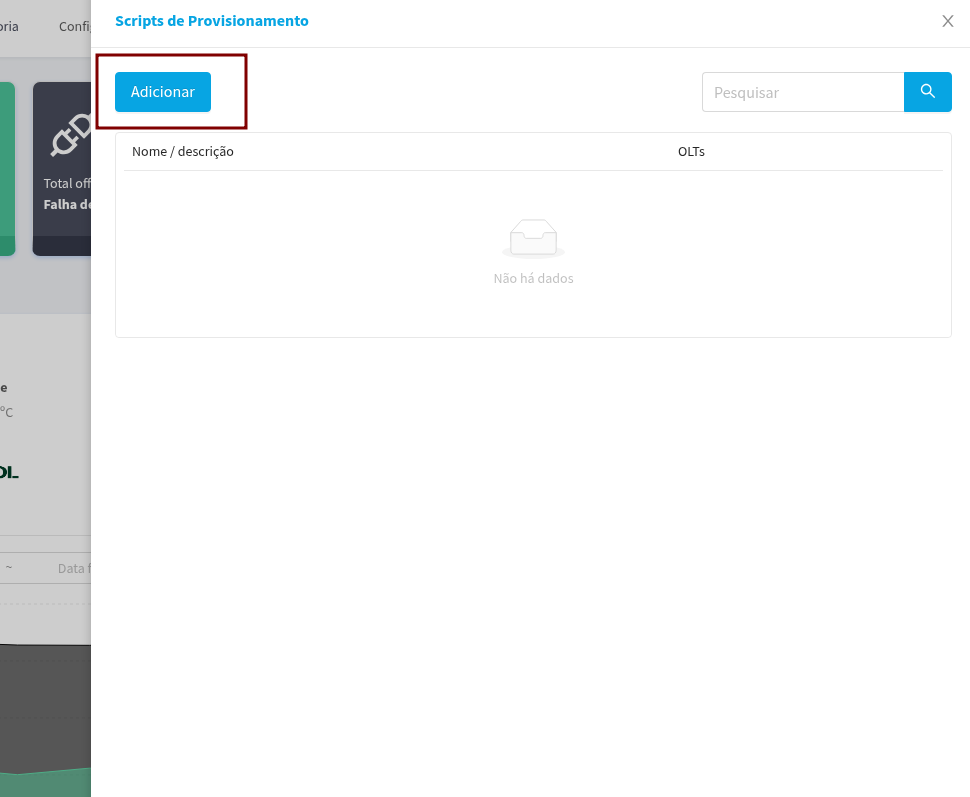Viewport: 970px width, 797px height.
Task: Click the Scripts de Provisionamento title
Action: pos(211,21)
